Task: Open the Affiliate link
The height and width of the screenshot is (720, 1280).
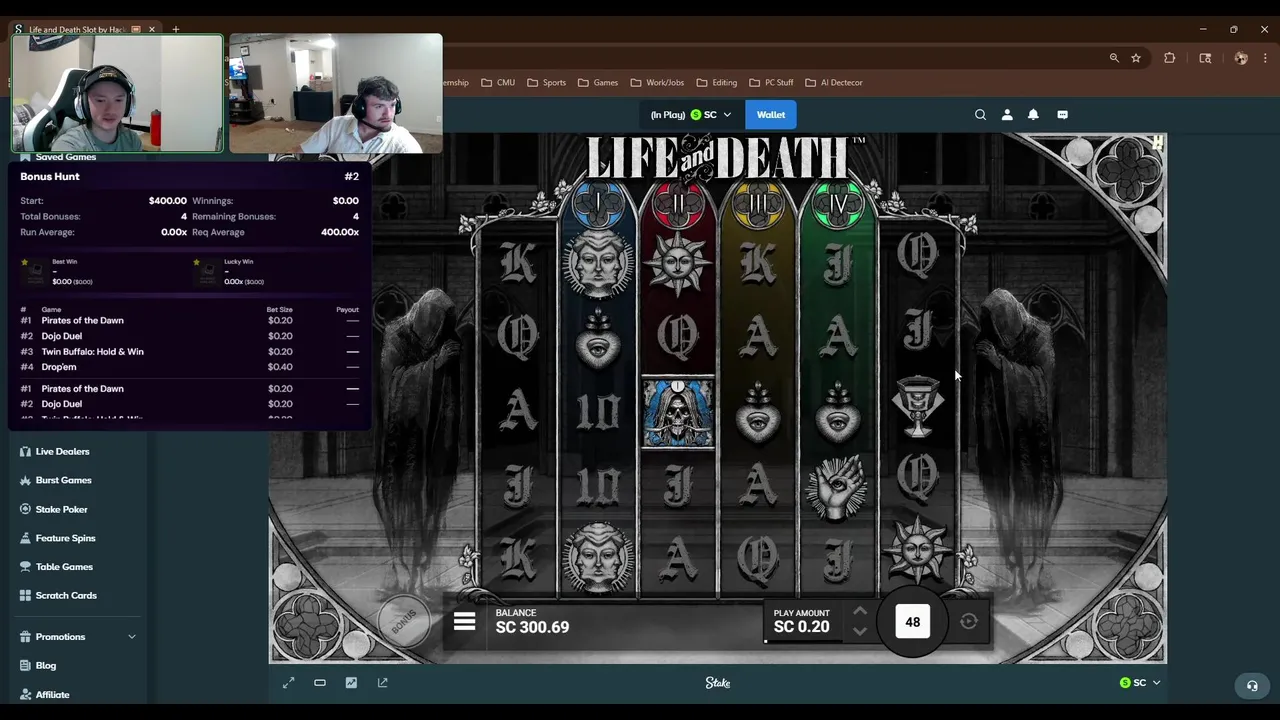Action: click(53, 695)
